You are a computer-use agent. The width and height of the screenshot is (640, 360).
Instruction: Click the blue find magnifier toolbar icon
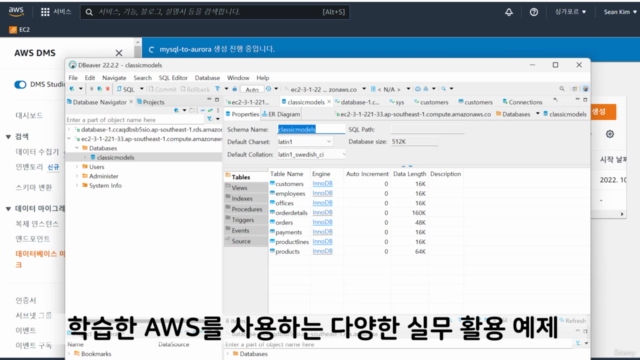(444, 89)
